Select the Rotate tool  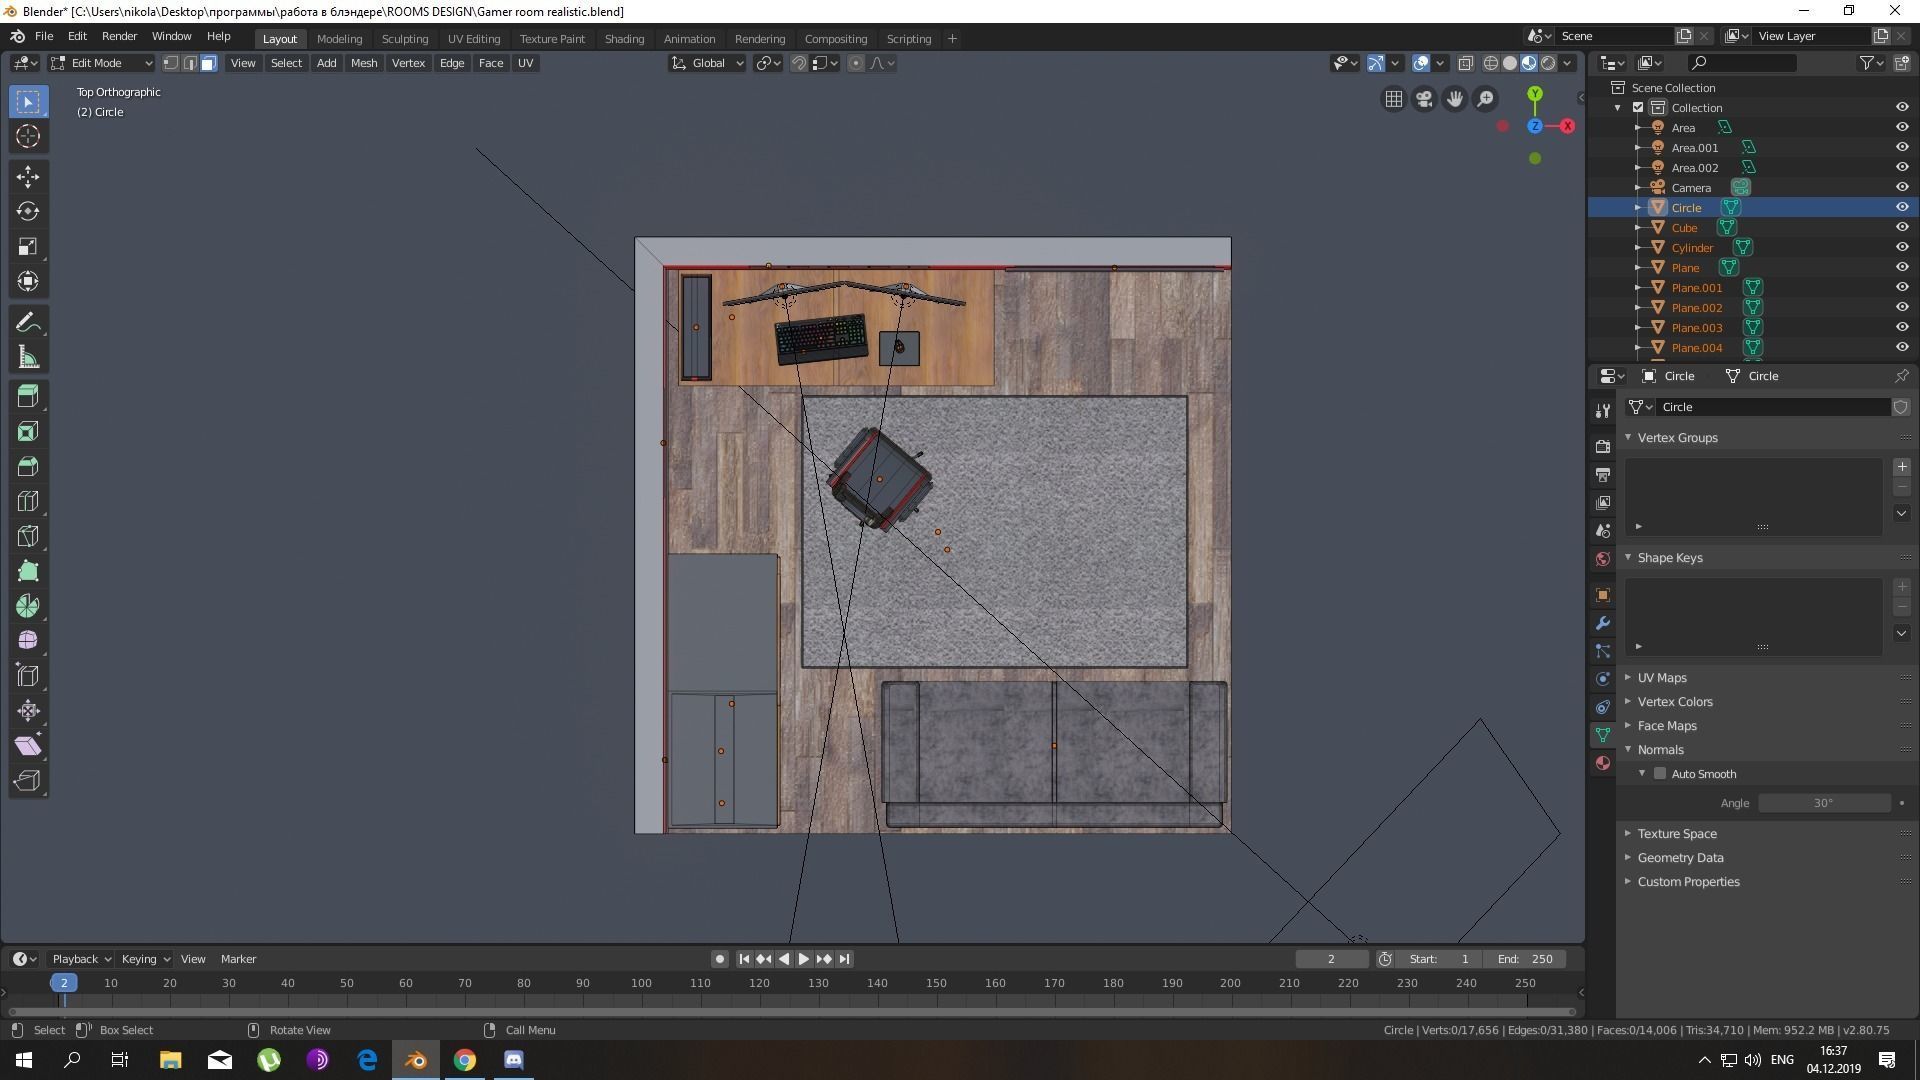click(x=28, y=212)
